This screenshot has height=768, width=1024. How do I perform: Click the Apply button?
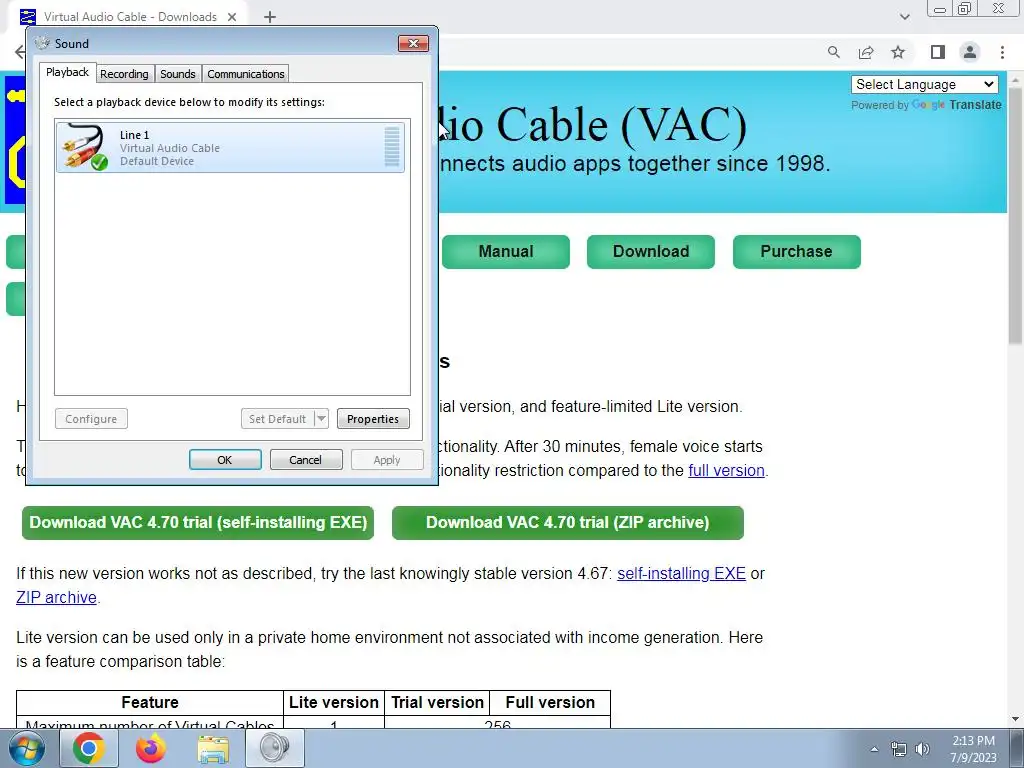pos(387,460)
